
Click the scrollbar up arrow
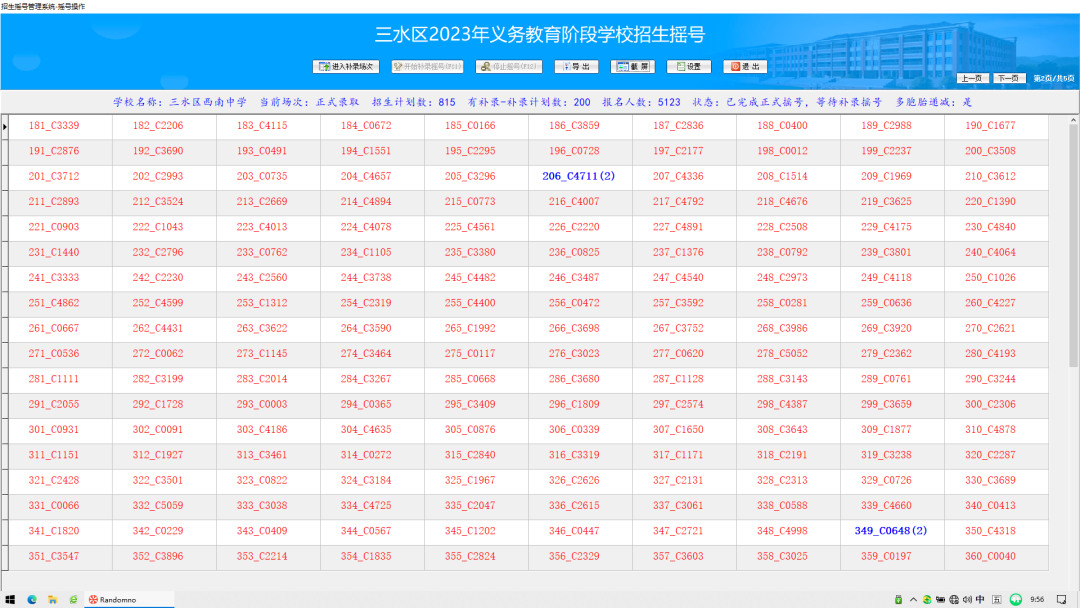1073,120
